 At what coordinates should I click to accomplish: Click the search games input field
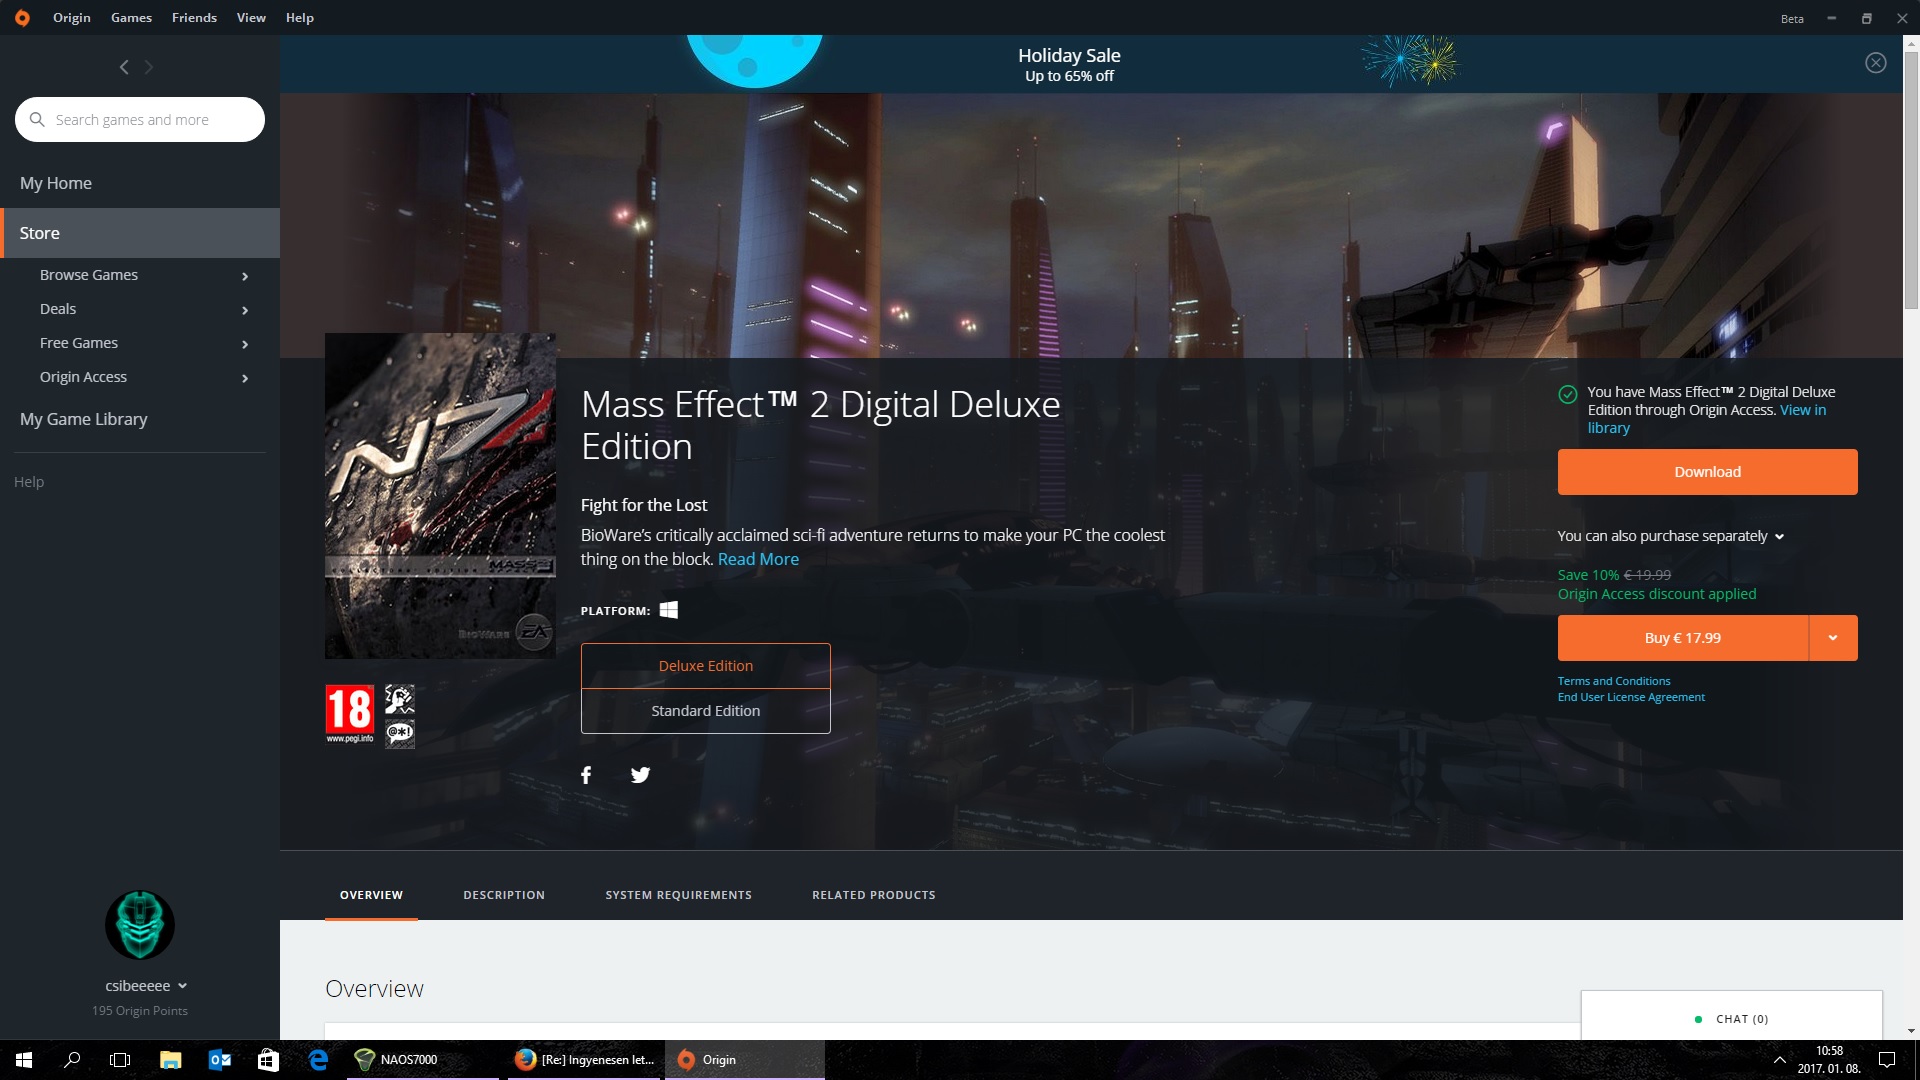click(150, 120)
